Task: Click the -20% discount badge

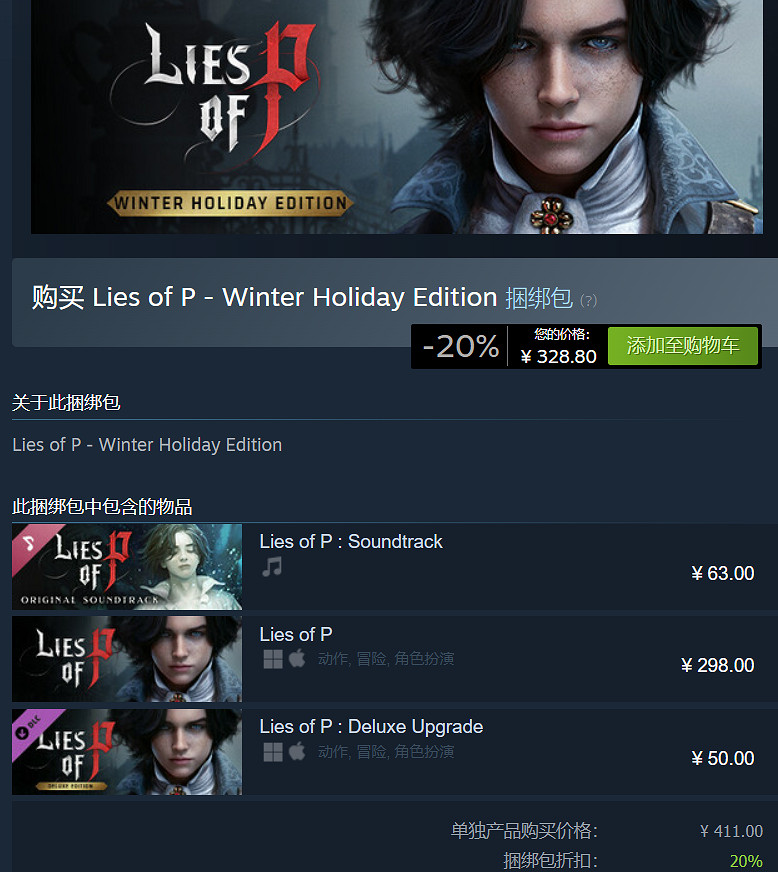Action: [x=460, y=346]
